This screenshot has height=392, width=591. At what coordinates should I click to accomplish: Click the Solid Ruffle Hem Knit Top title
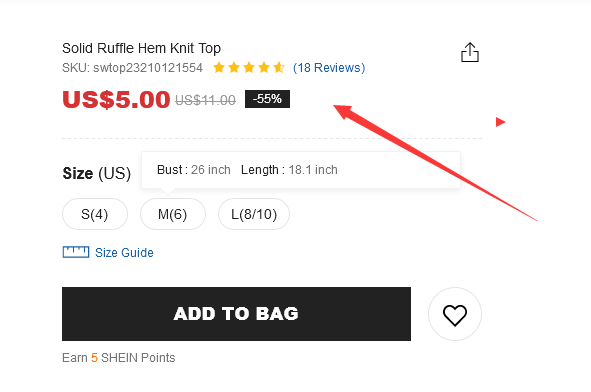point(141,48)
